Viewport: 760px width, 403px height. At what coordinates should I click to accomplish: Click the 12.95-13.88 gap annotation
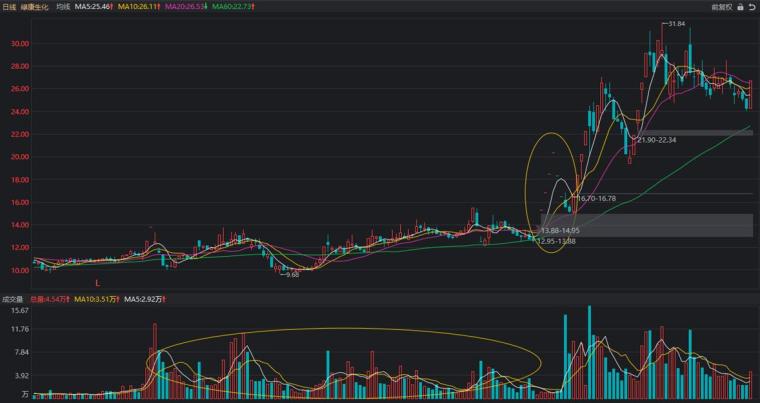[x=556, y=241]
